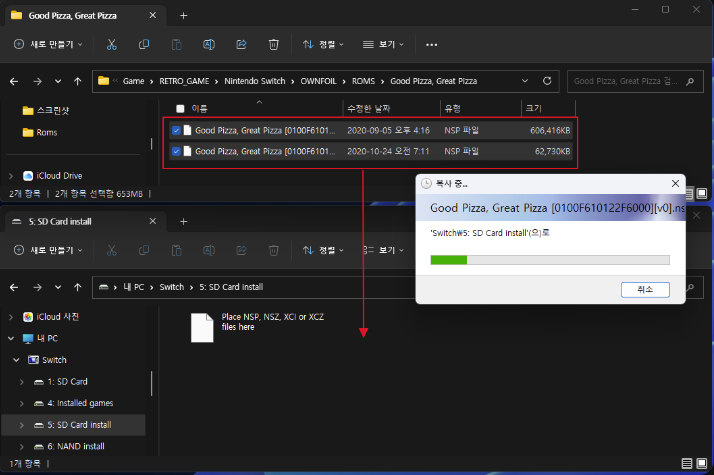The height and width of the screenshot is (475, 714).
Task: Go back in Good Pizza window
Action: [14, 81]
